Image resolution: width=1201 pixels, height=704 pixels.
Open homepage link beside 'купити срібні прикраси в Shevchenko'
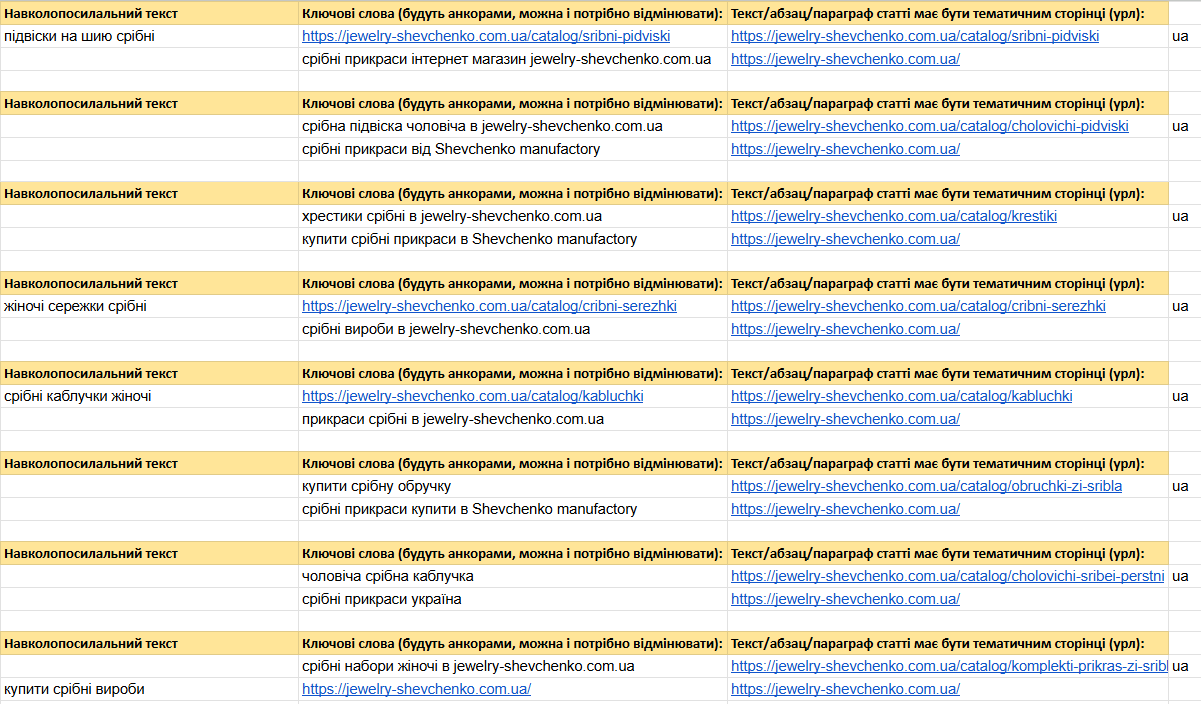pyautogui.click(x=845, y=239)
